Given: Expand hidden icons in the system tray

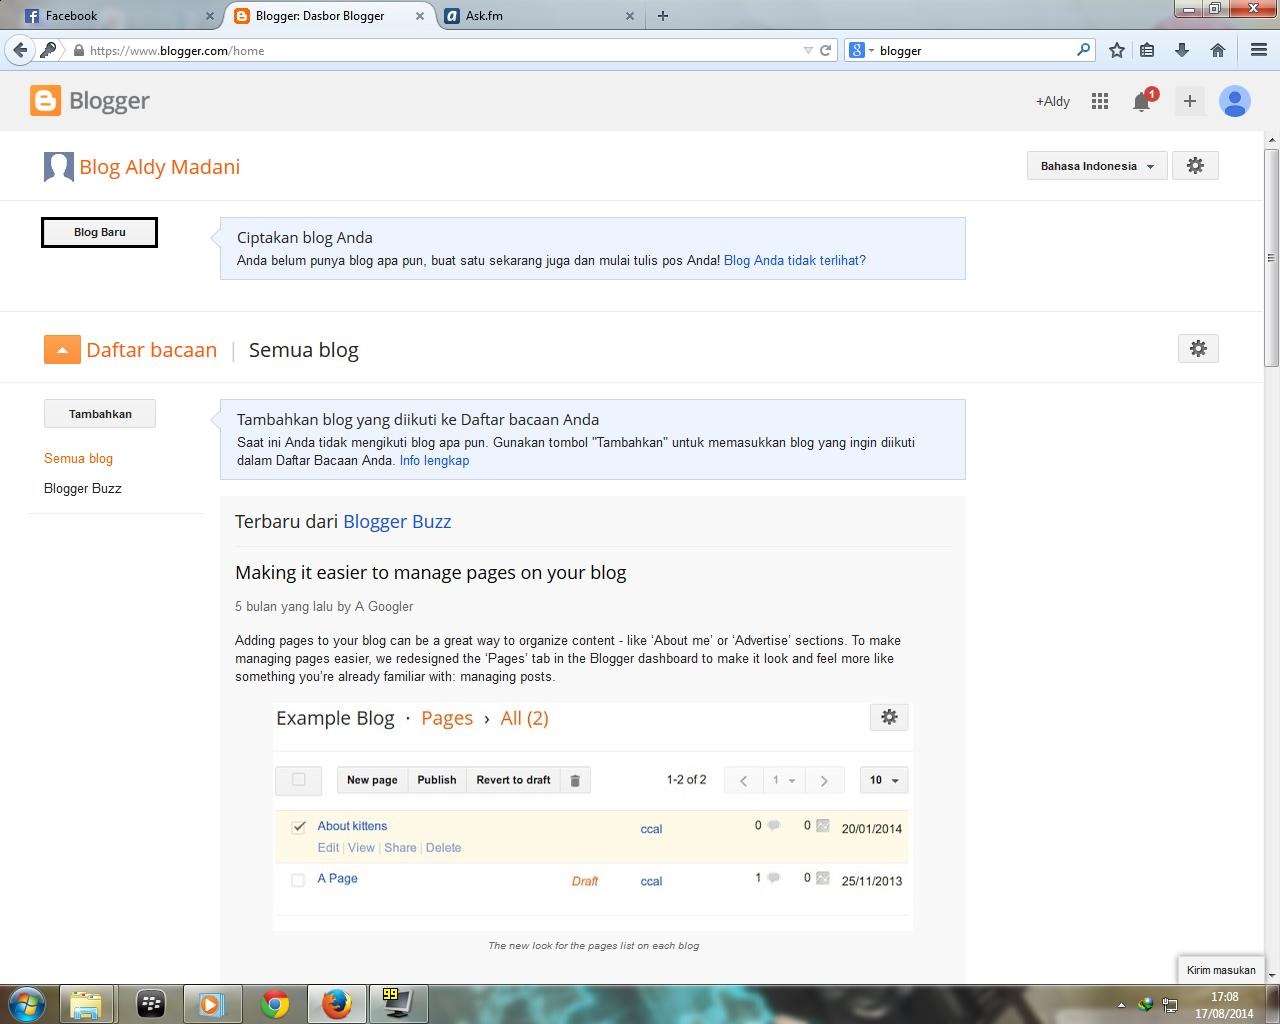Looking at the screenshot, I should pyautogui.click(x=1119, y=1004).
